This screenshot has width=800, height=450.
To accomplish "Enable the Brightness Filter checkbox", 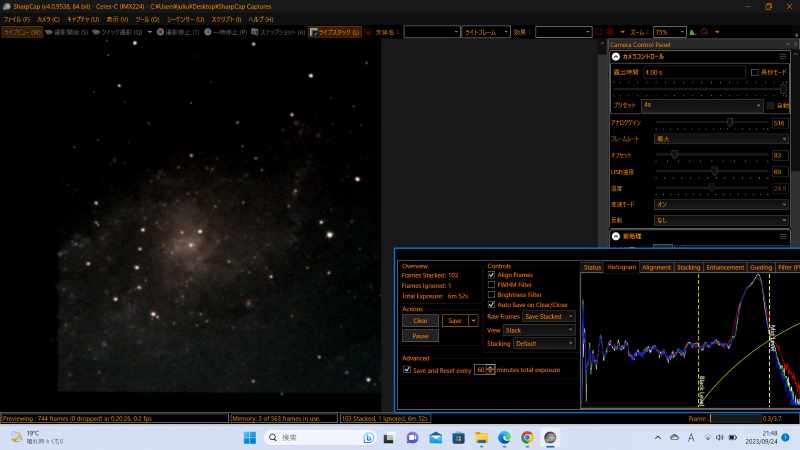I will coord(491,295).
